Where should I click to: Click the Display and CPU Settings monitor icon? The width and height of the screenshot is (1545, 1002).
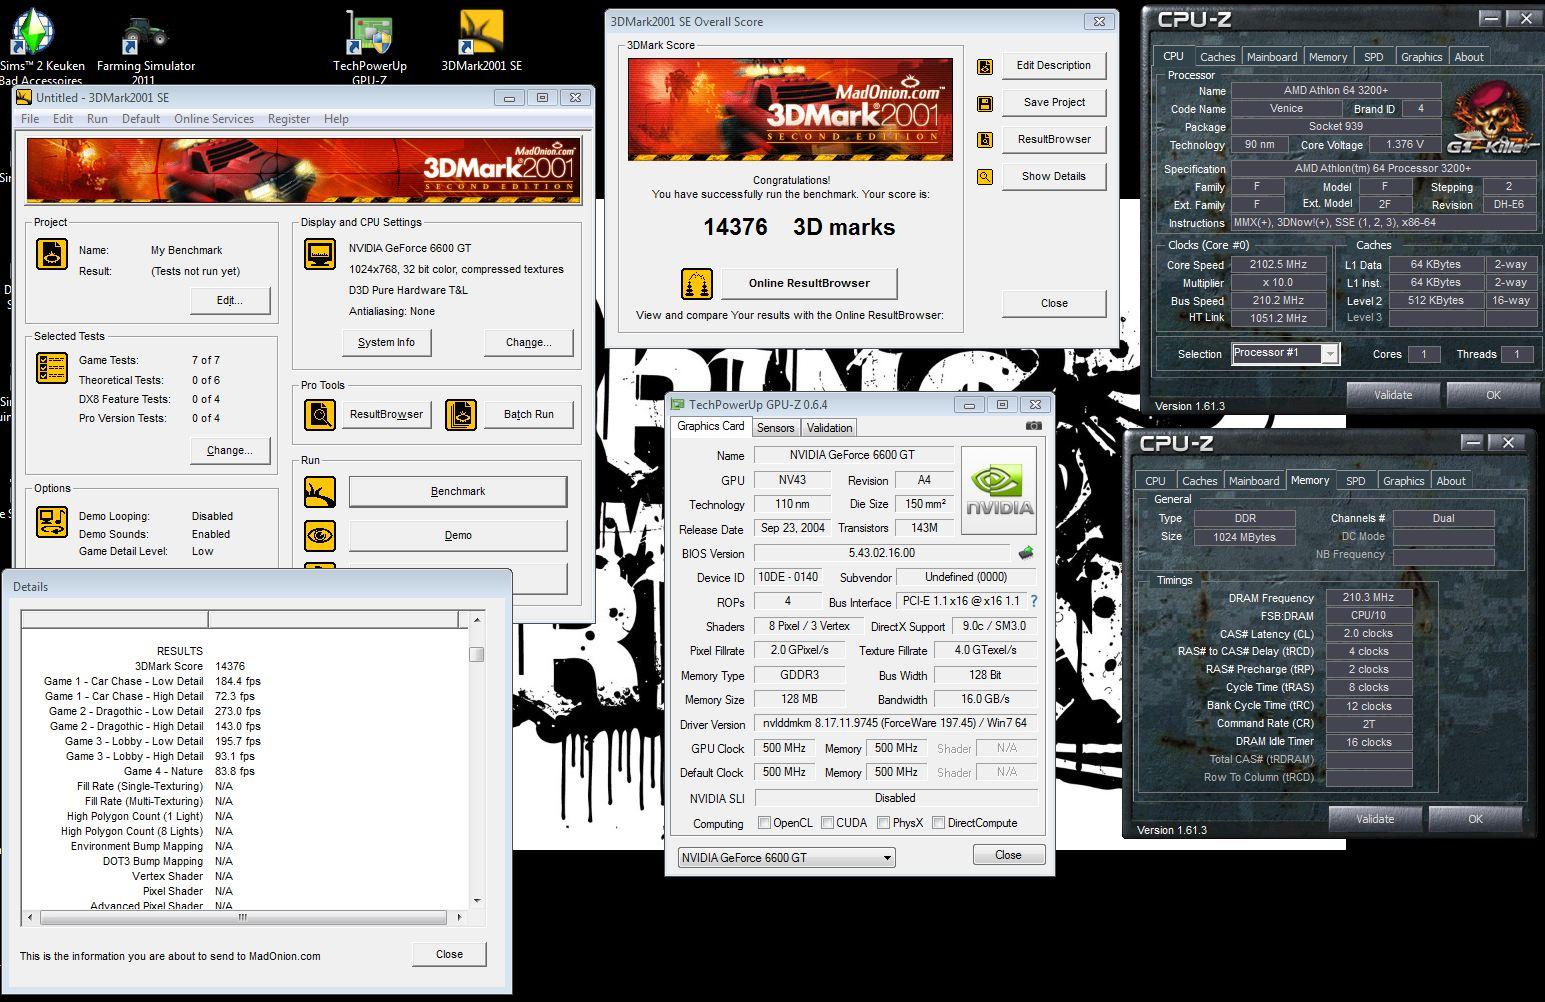(x=320, y=254)
